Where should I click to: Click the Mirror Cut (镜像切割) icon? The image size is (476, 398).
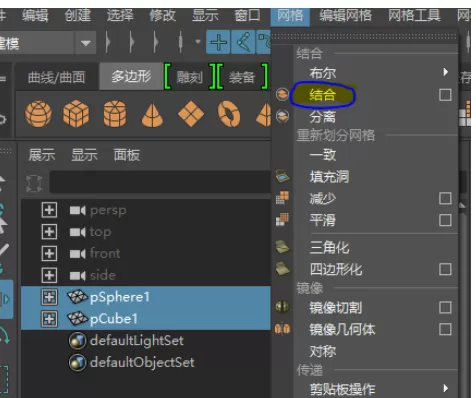282,307
